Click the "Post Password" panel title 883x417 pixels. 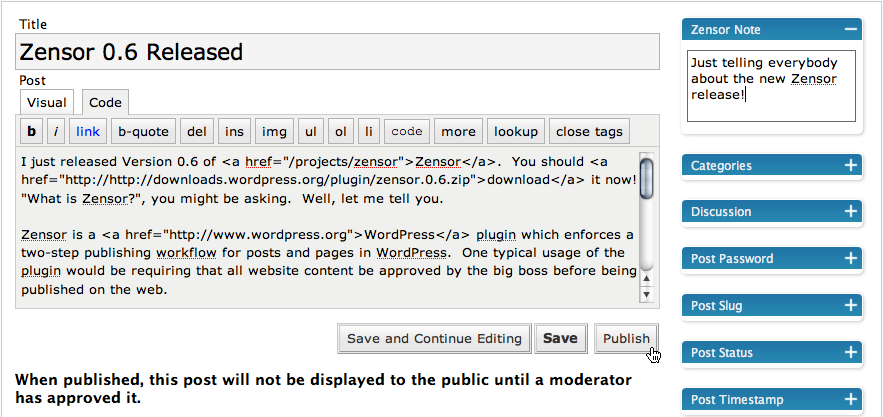point(732,259)
